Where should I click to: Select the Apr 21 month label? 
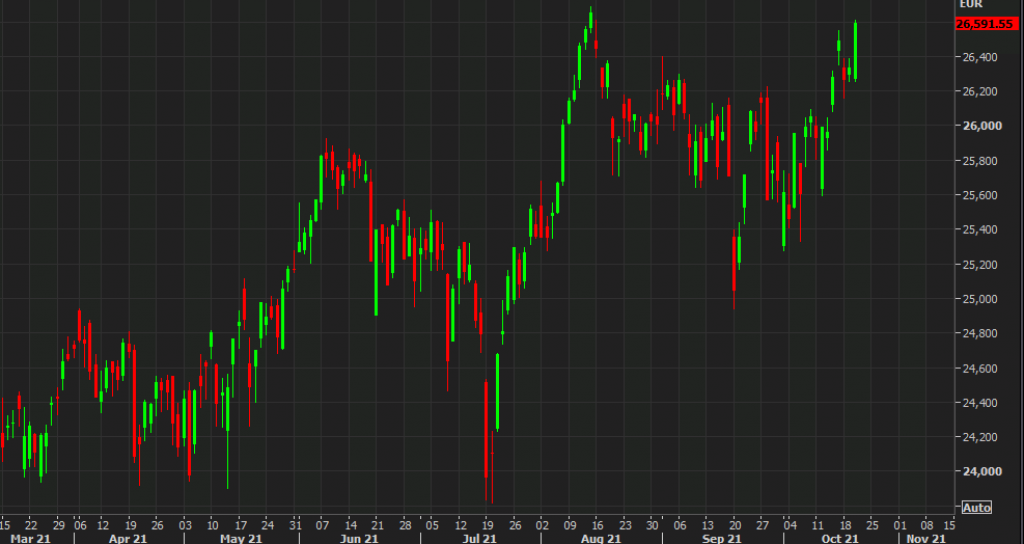click(127, 539)
